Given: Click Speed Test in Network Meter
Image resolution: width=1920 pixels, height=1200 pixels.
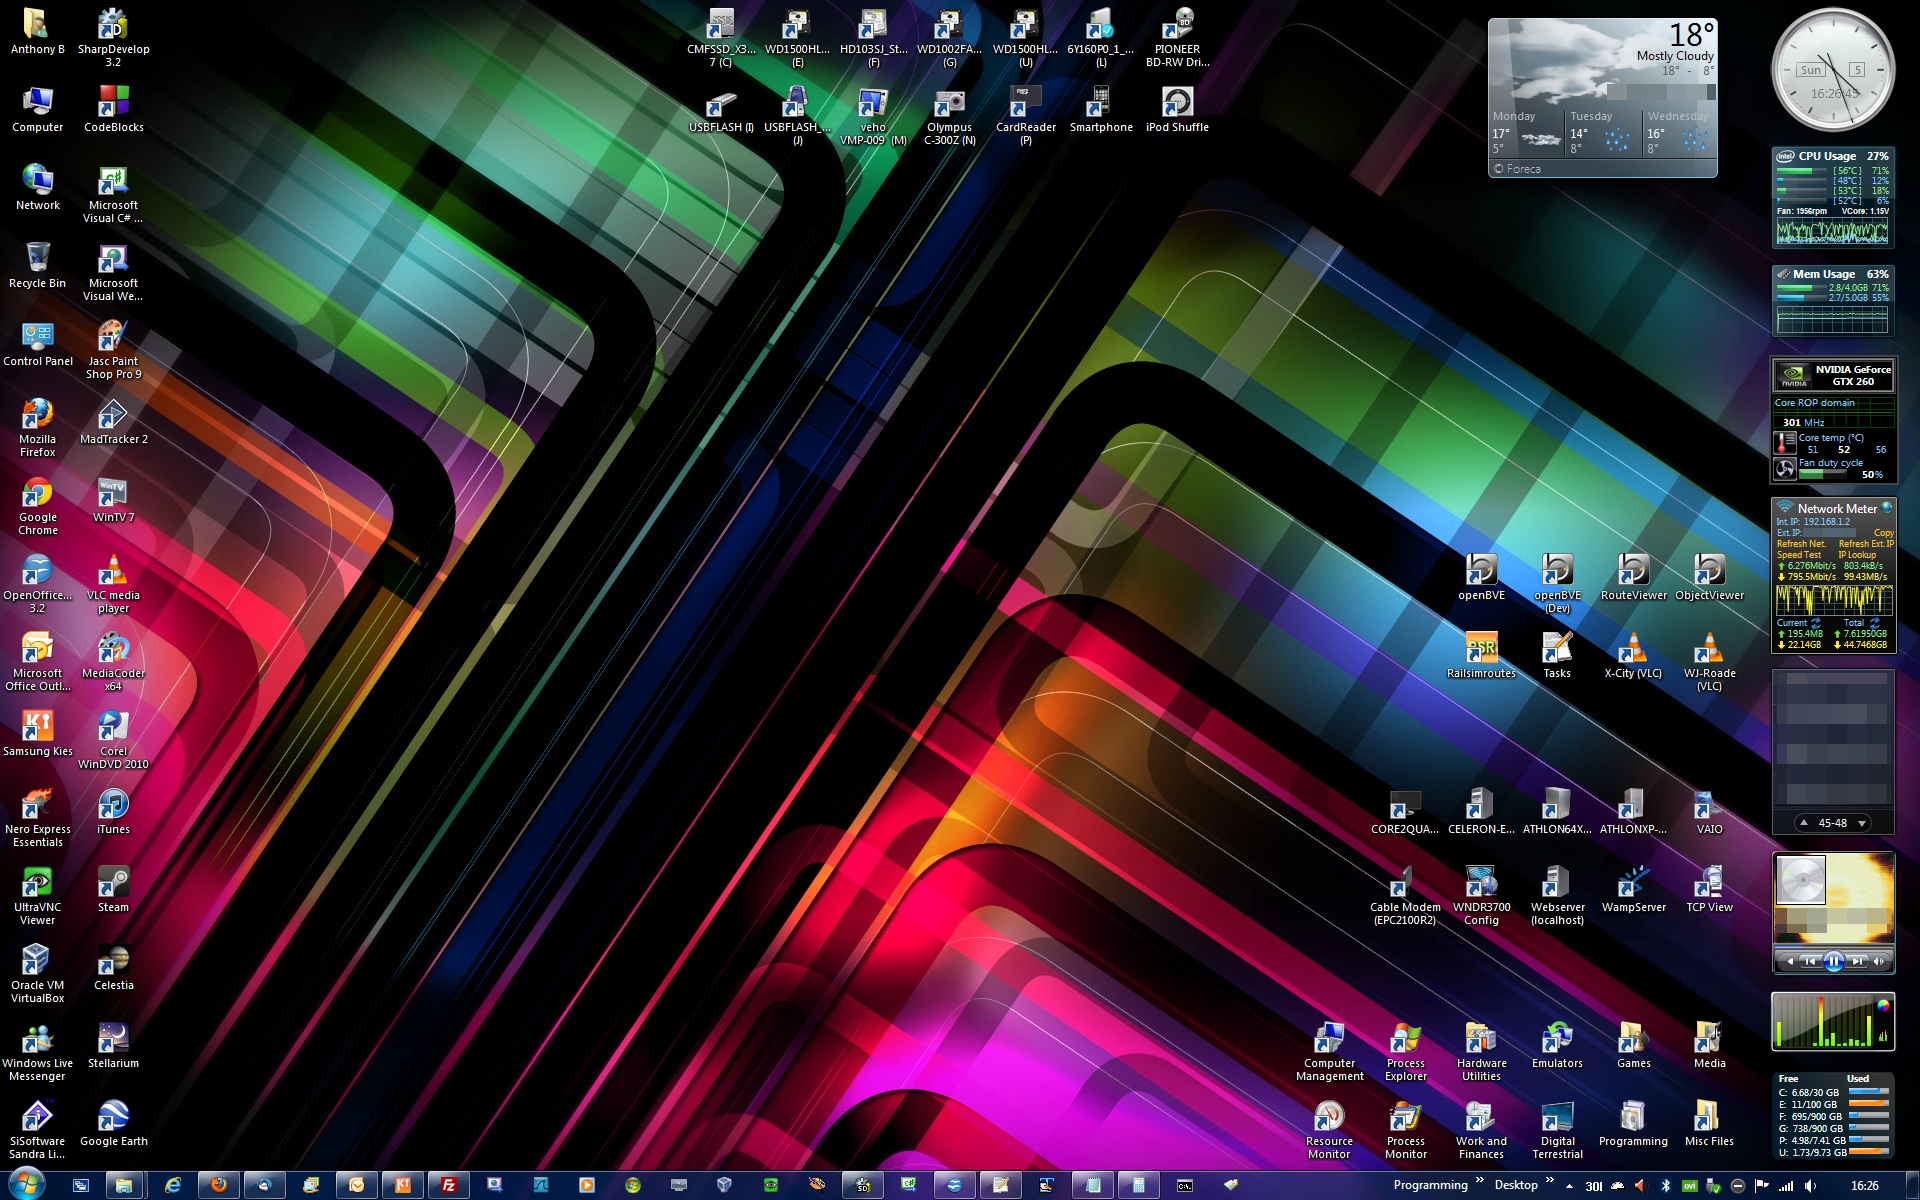Looking at the screenshot, I should click(x=1798, y=555).
